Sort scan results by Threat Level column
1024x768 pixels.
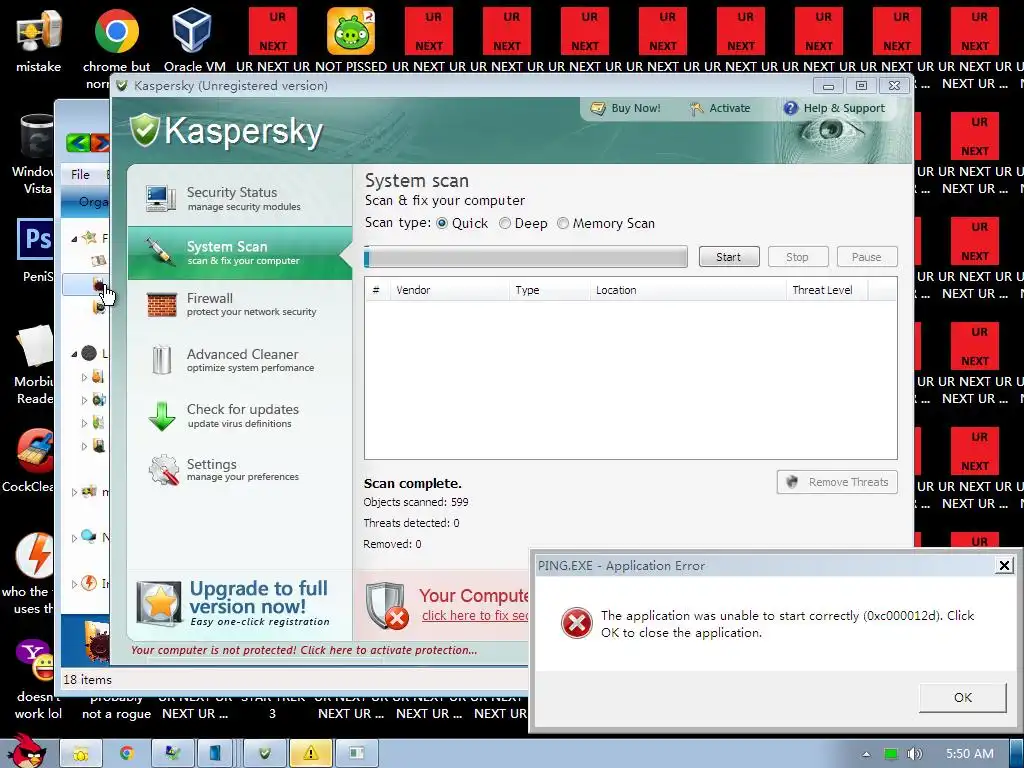827,290
